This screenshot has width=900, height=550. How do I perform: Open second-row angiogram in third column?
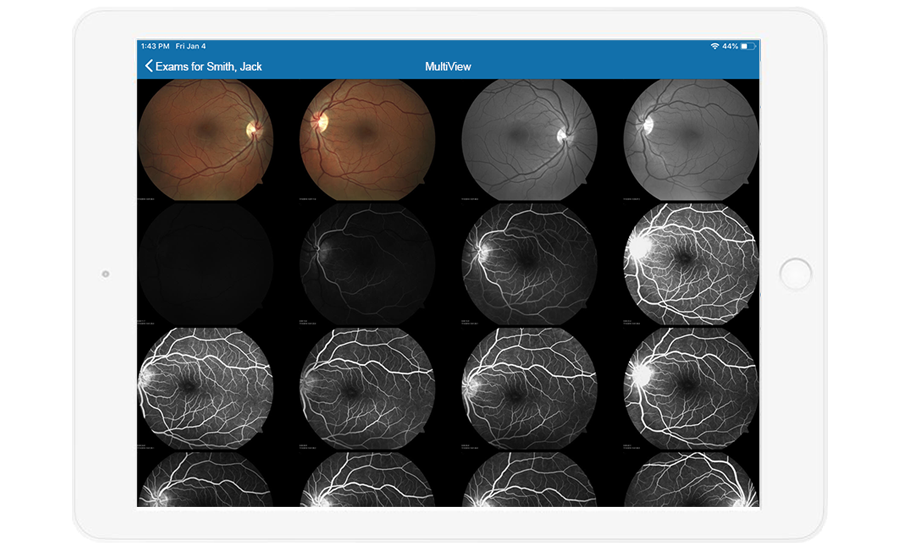pyautogui.click(x=529, y=264)
